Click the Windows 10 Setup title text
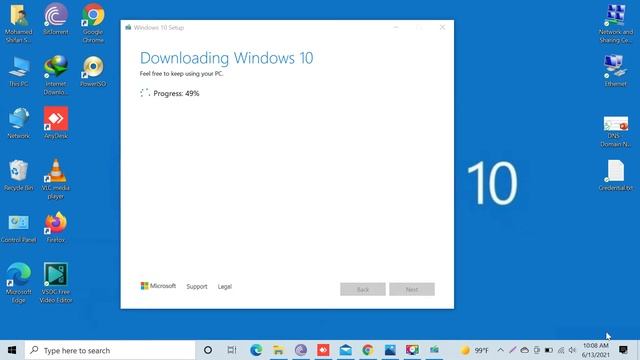 click(x=159, y=27)
